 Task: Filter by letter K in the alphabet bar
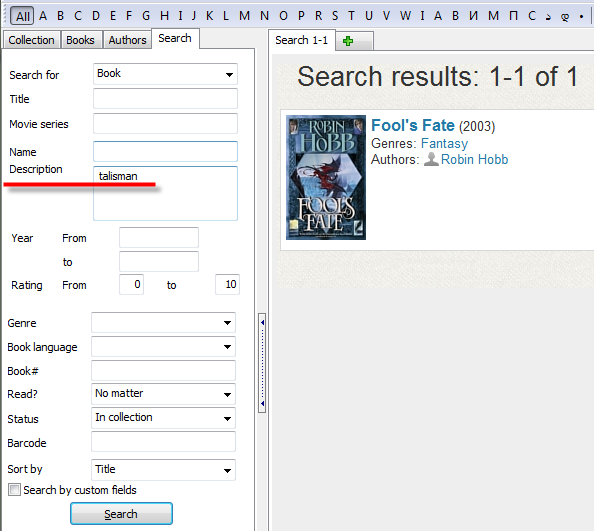pyautogui.click(x=209, y=16)
